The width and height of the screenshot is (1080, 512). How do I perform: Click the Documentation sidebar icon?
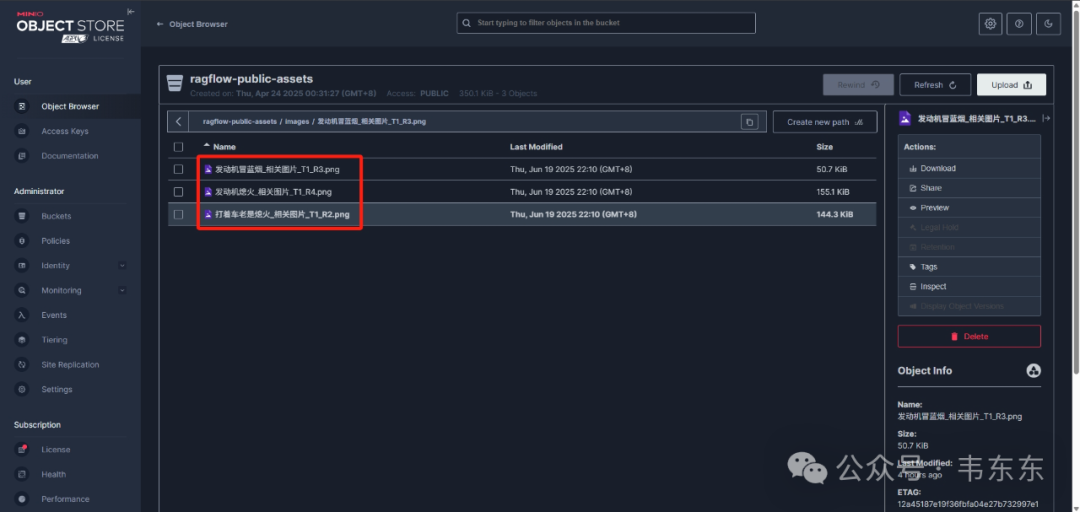22,156
